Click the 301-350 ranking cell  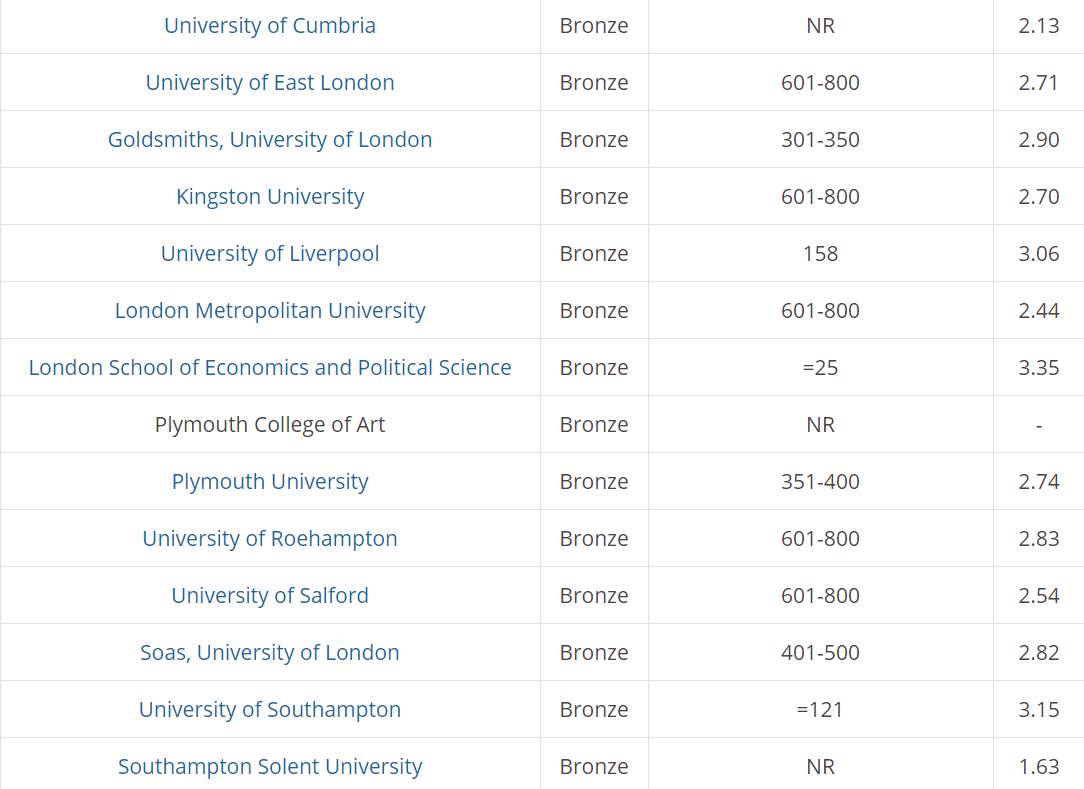click(821, 140)
